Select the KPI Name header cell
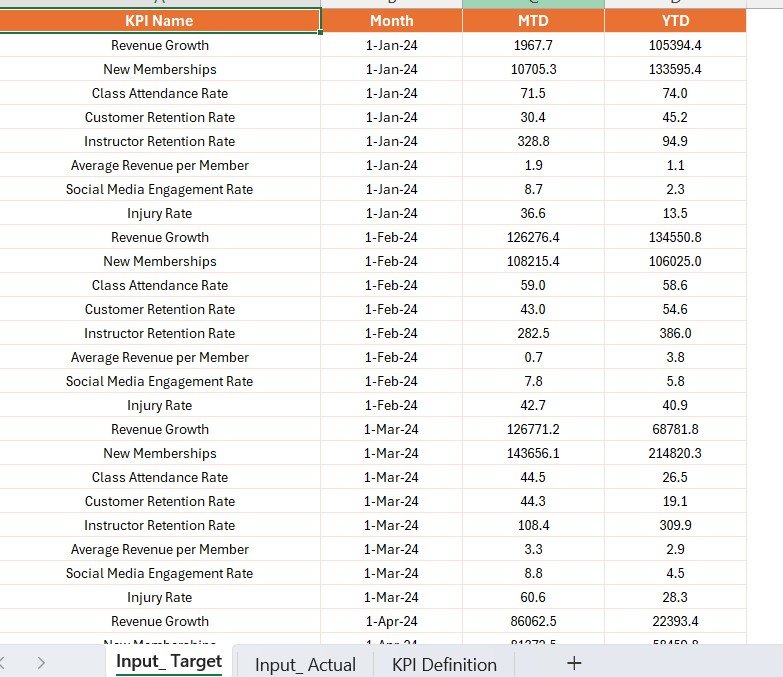 coord(159,20)
